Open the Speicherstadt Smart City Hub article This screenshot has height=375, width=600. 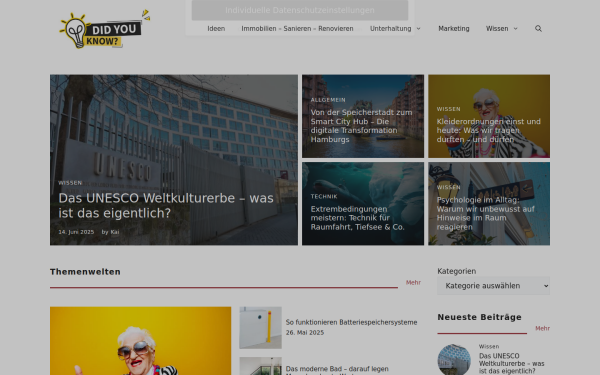[x=361, y=126]
